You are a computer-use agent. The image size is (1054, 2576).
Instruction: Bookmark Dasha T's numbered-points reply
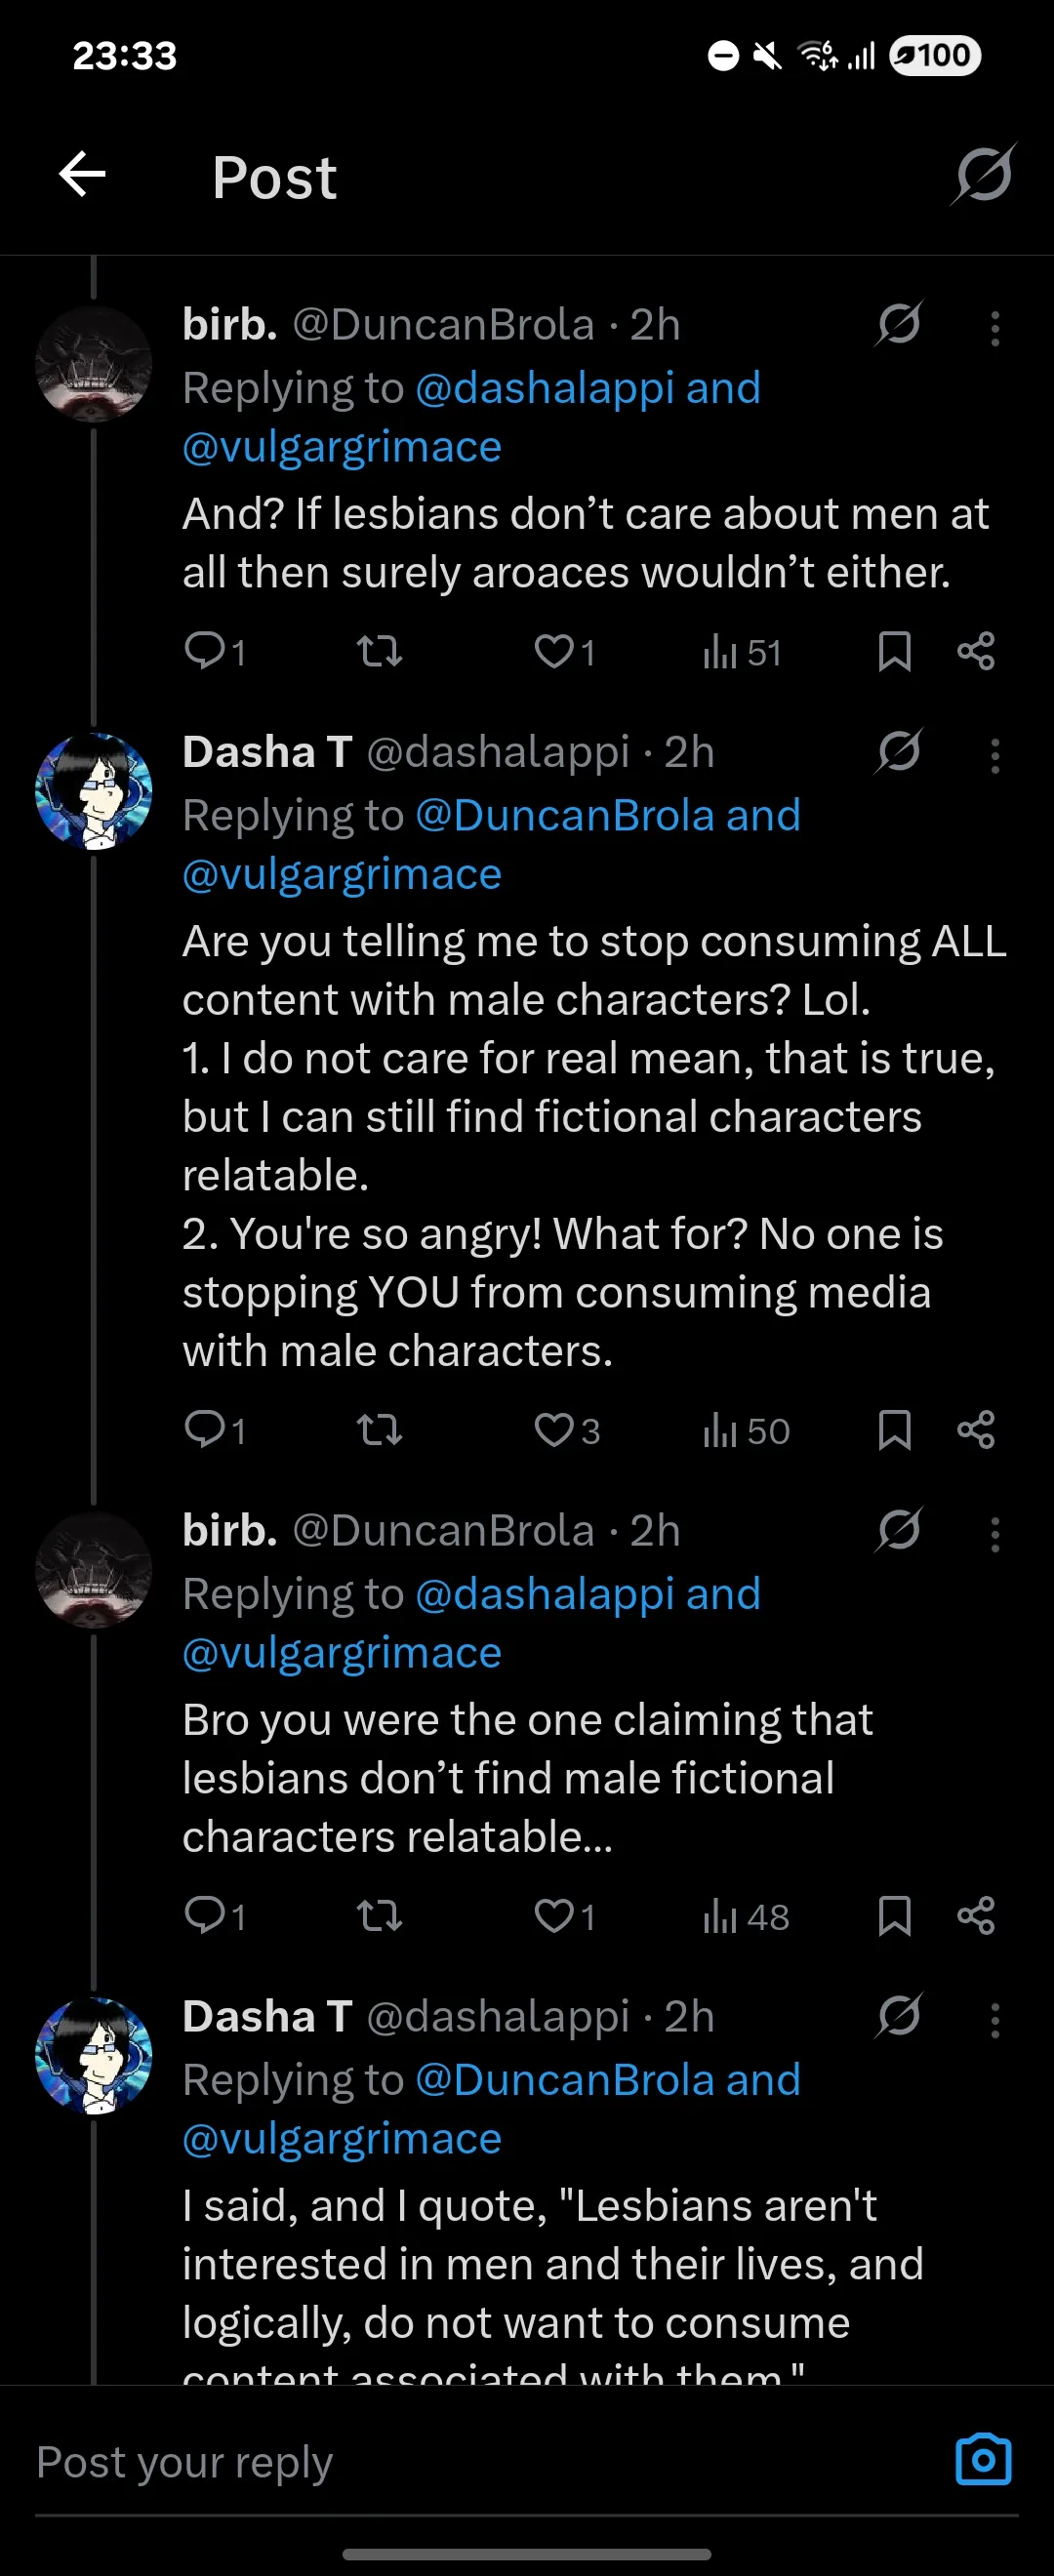(894, 1430)
